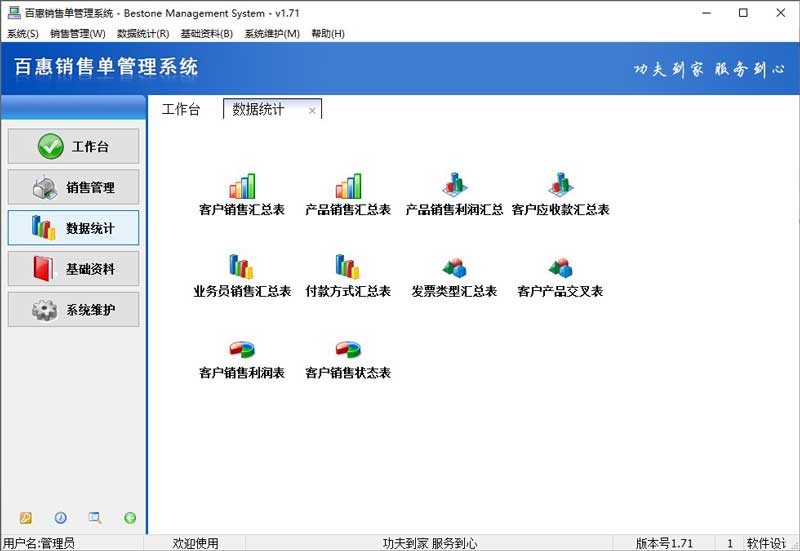Open the 产品销售汇总表 report icon
Image resolution: width=800 pixels, height=551 pixels.
[x=348, y=186]
